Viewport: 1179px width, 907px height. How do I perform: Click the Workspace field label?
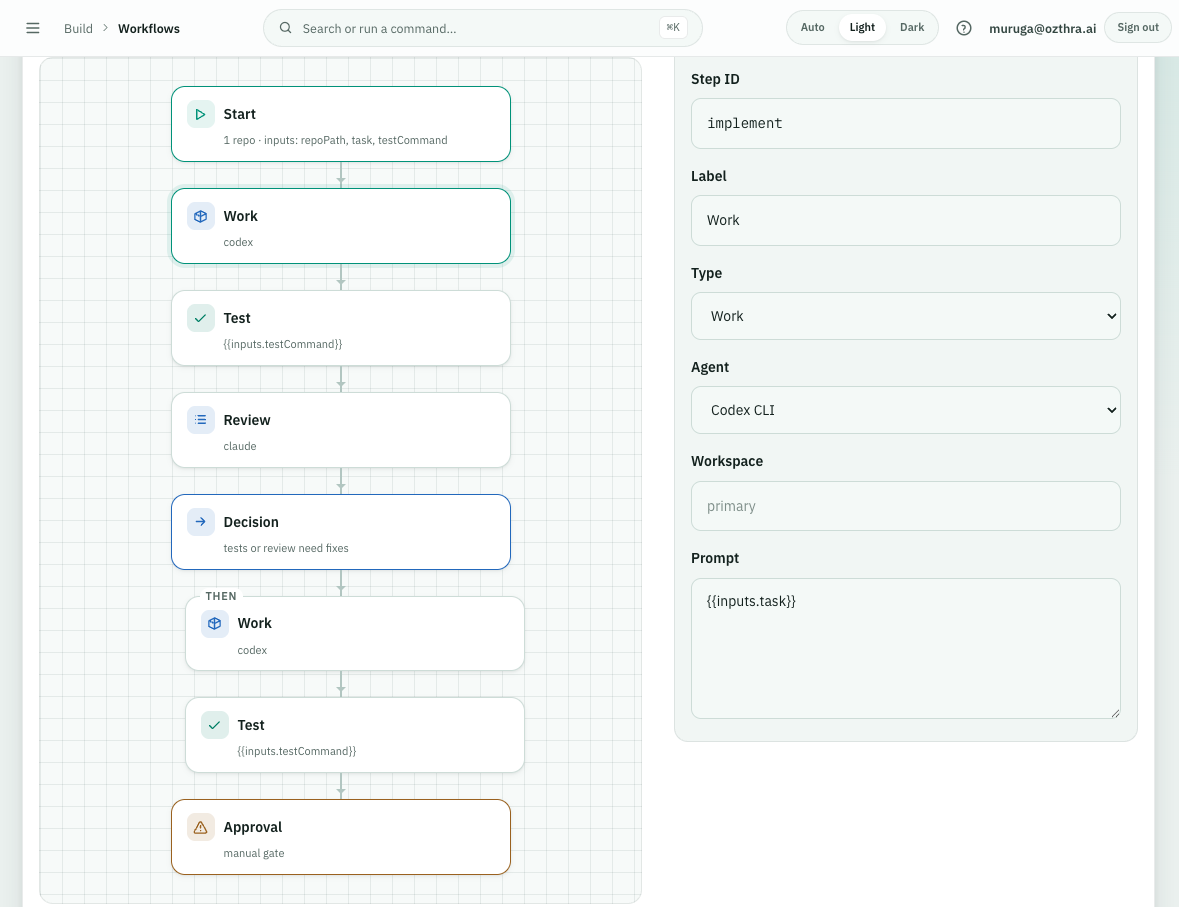tap(726, 461)
